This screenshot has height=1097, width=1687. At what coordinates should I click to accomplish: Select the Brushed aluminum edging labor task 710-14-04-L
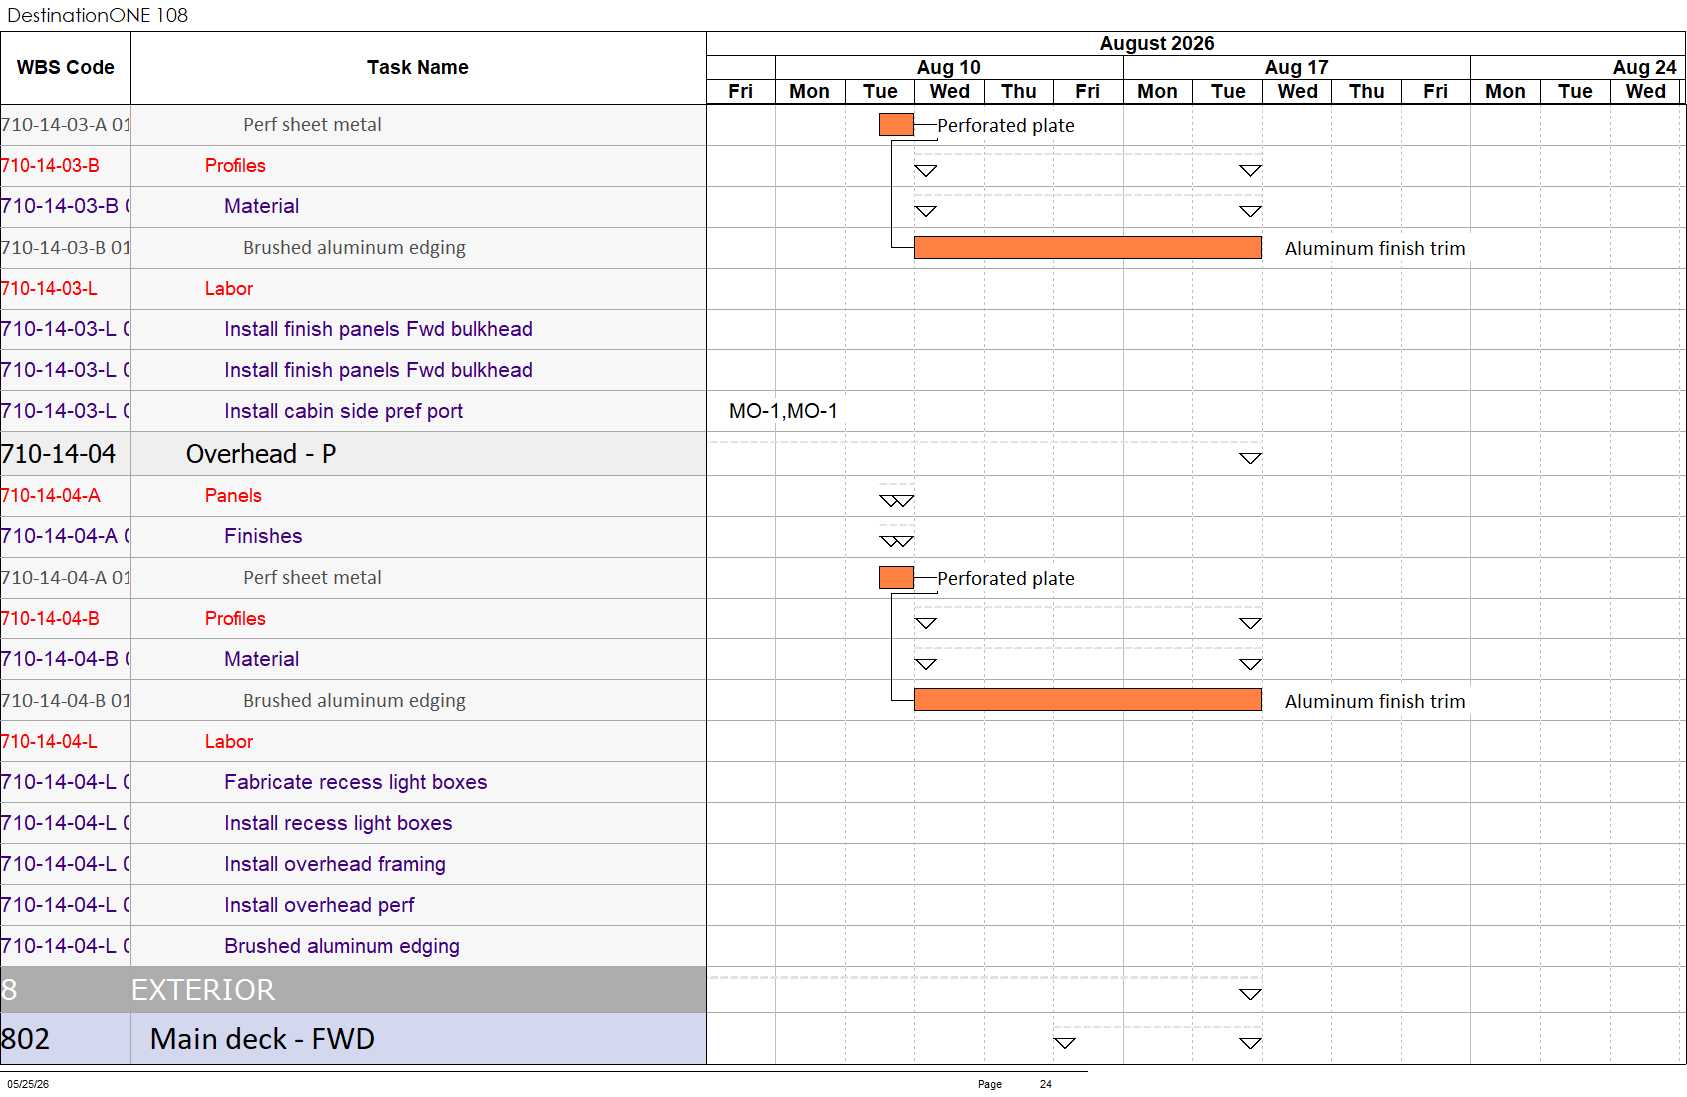coord(353,946)
